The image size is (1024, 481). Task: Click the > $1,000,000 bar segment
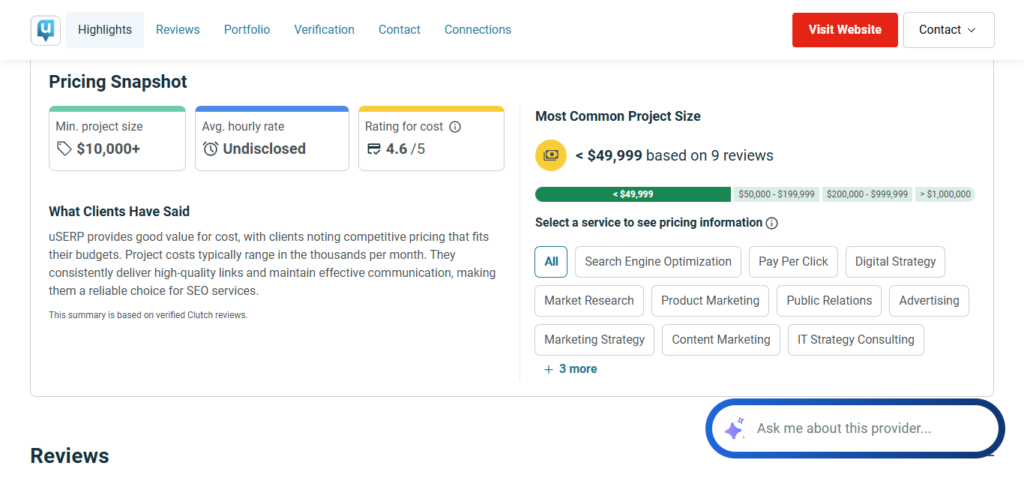click(x=945, y=194)
